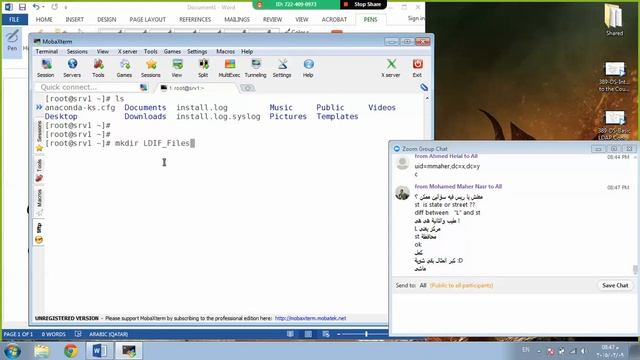Click the EN language indicator in tray
The height and width of the screenshot is (360, 640).
click(526, 350)
